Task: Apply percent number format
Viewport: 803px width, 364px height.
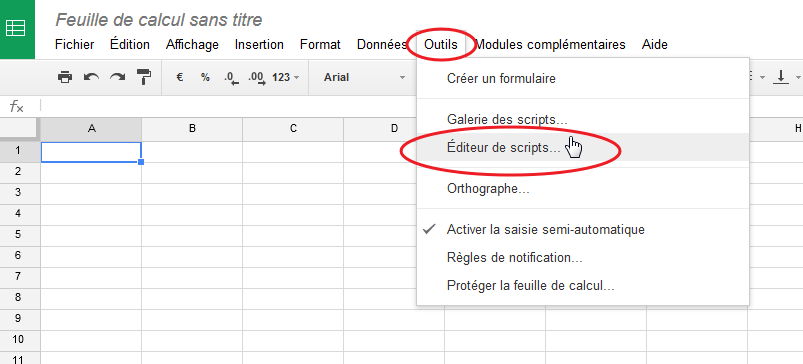Action: (205, 77)
